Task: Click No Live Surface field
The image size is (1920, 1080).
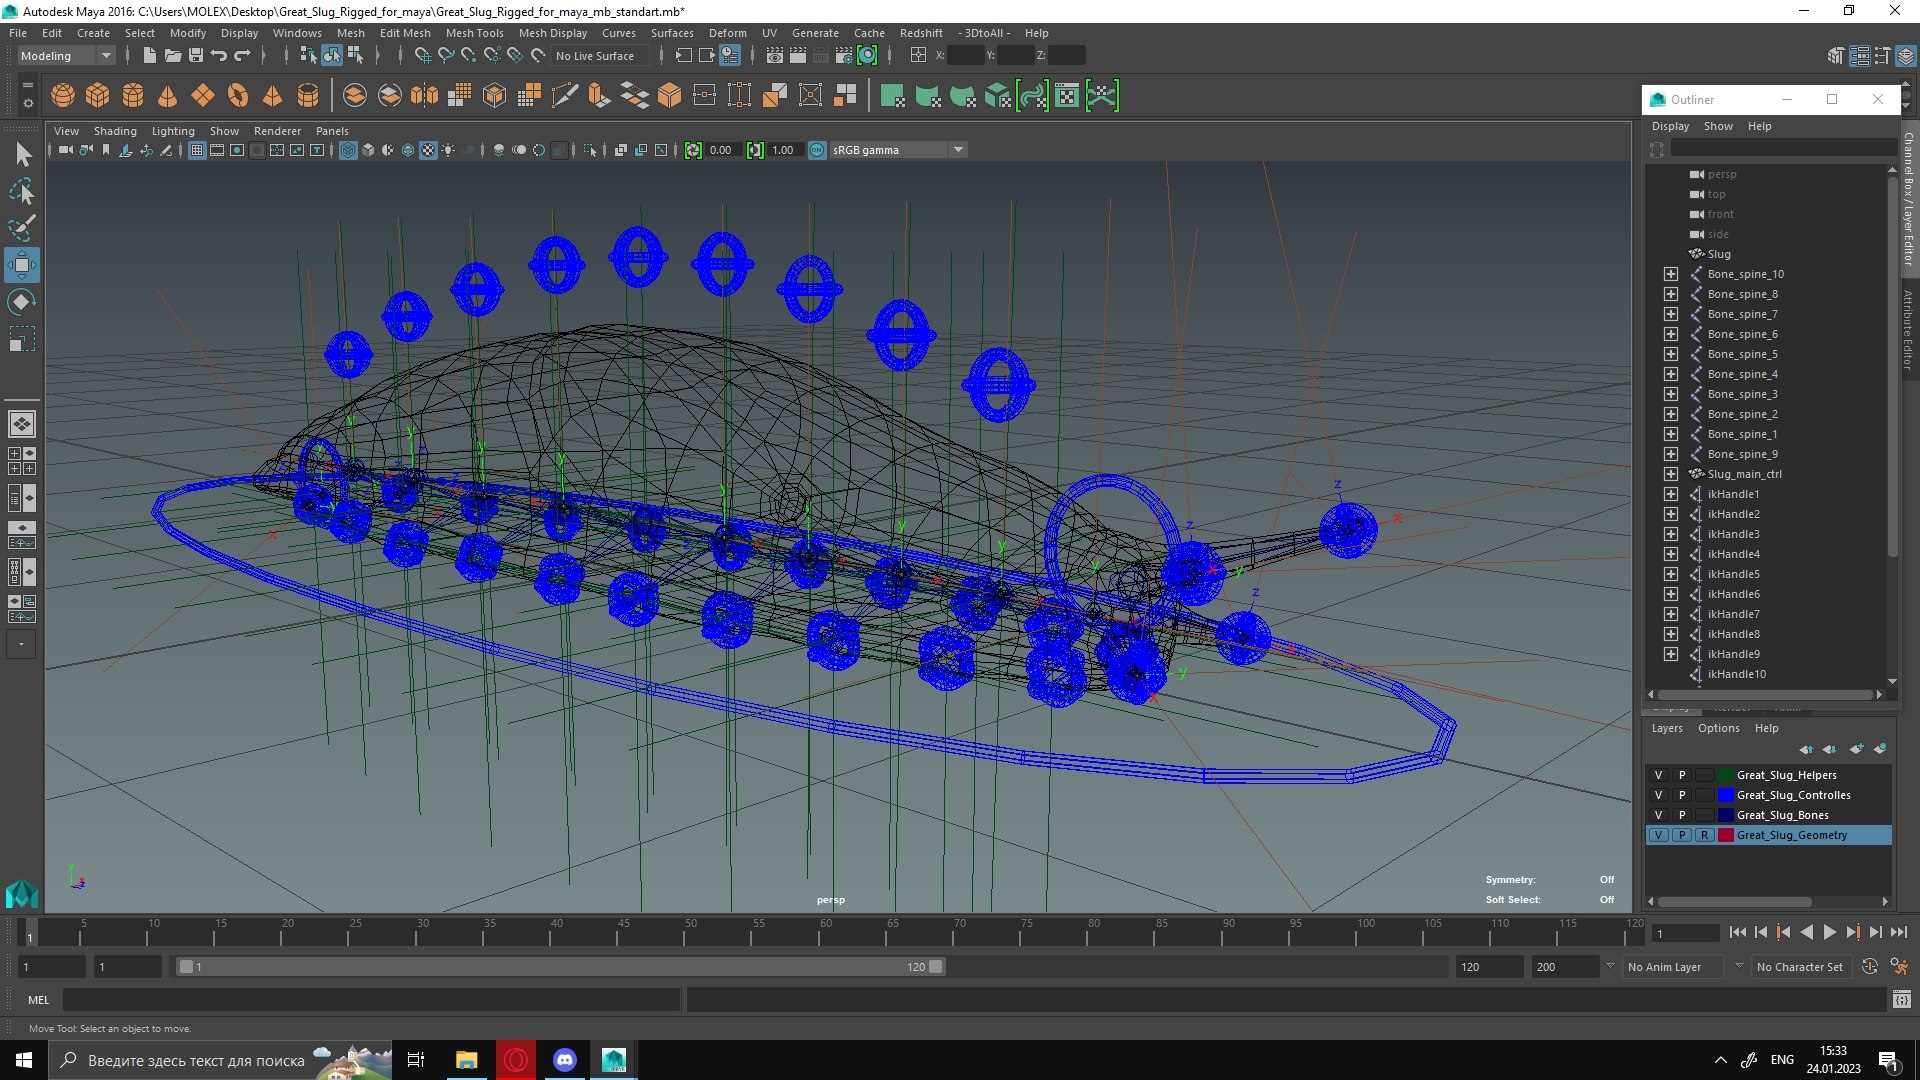Action: pyautogui.click(x=598, y=56)
